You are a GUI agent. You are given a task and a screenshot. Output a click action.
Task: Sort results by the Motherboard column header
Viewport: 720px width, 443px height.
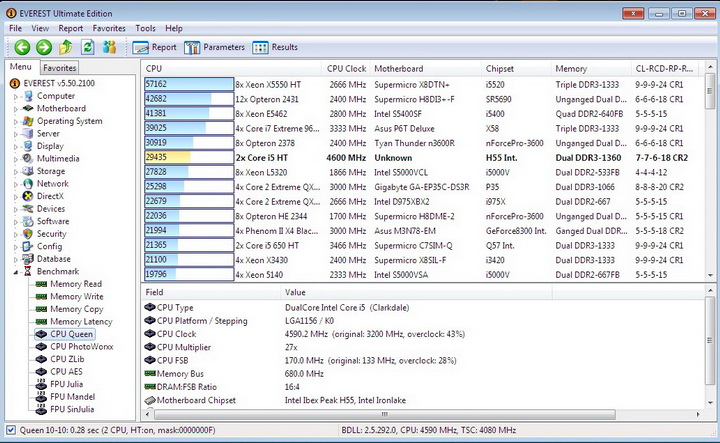425,68
